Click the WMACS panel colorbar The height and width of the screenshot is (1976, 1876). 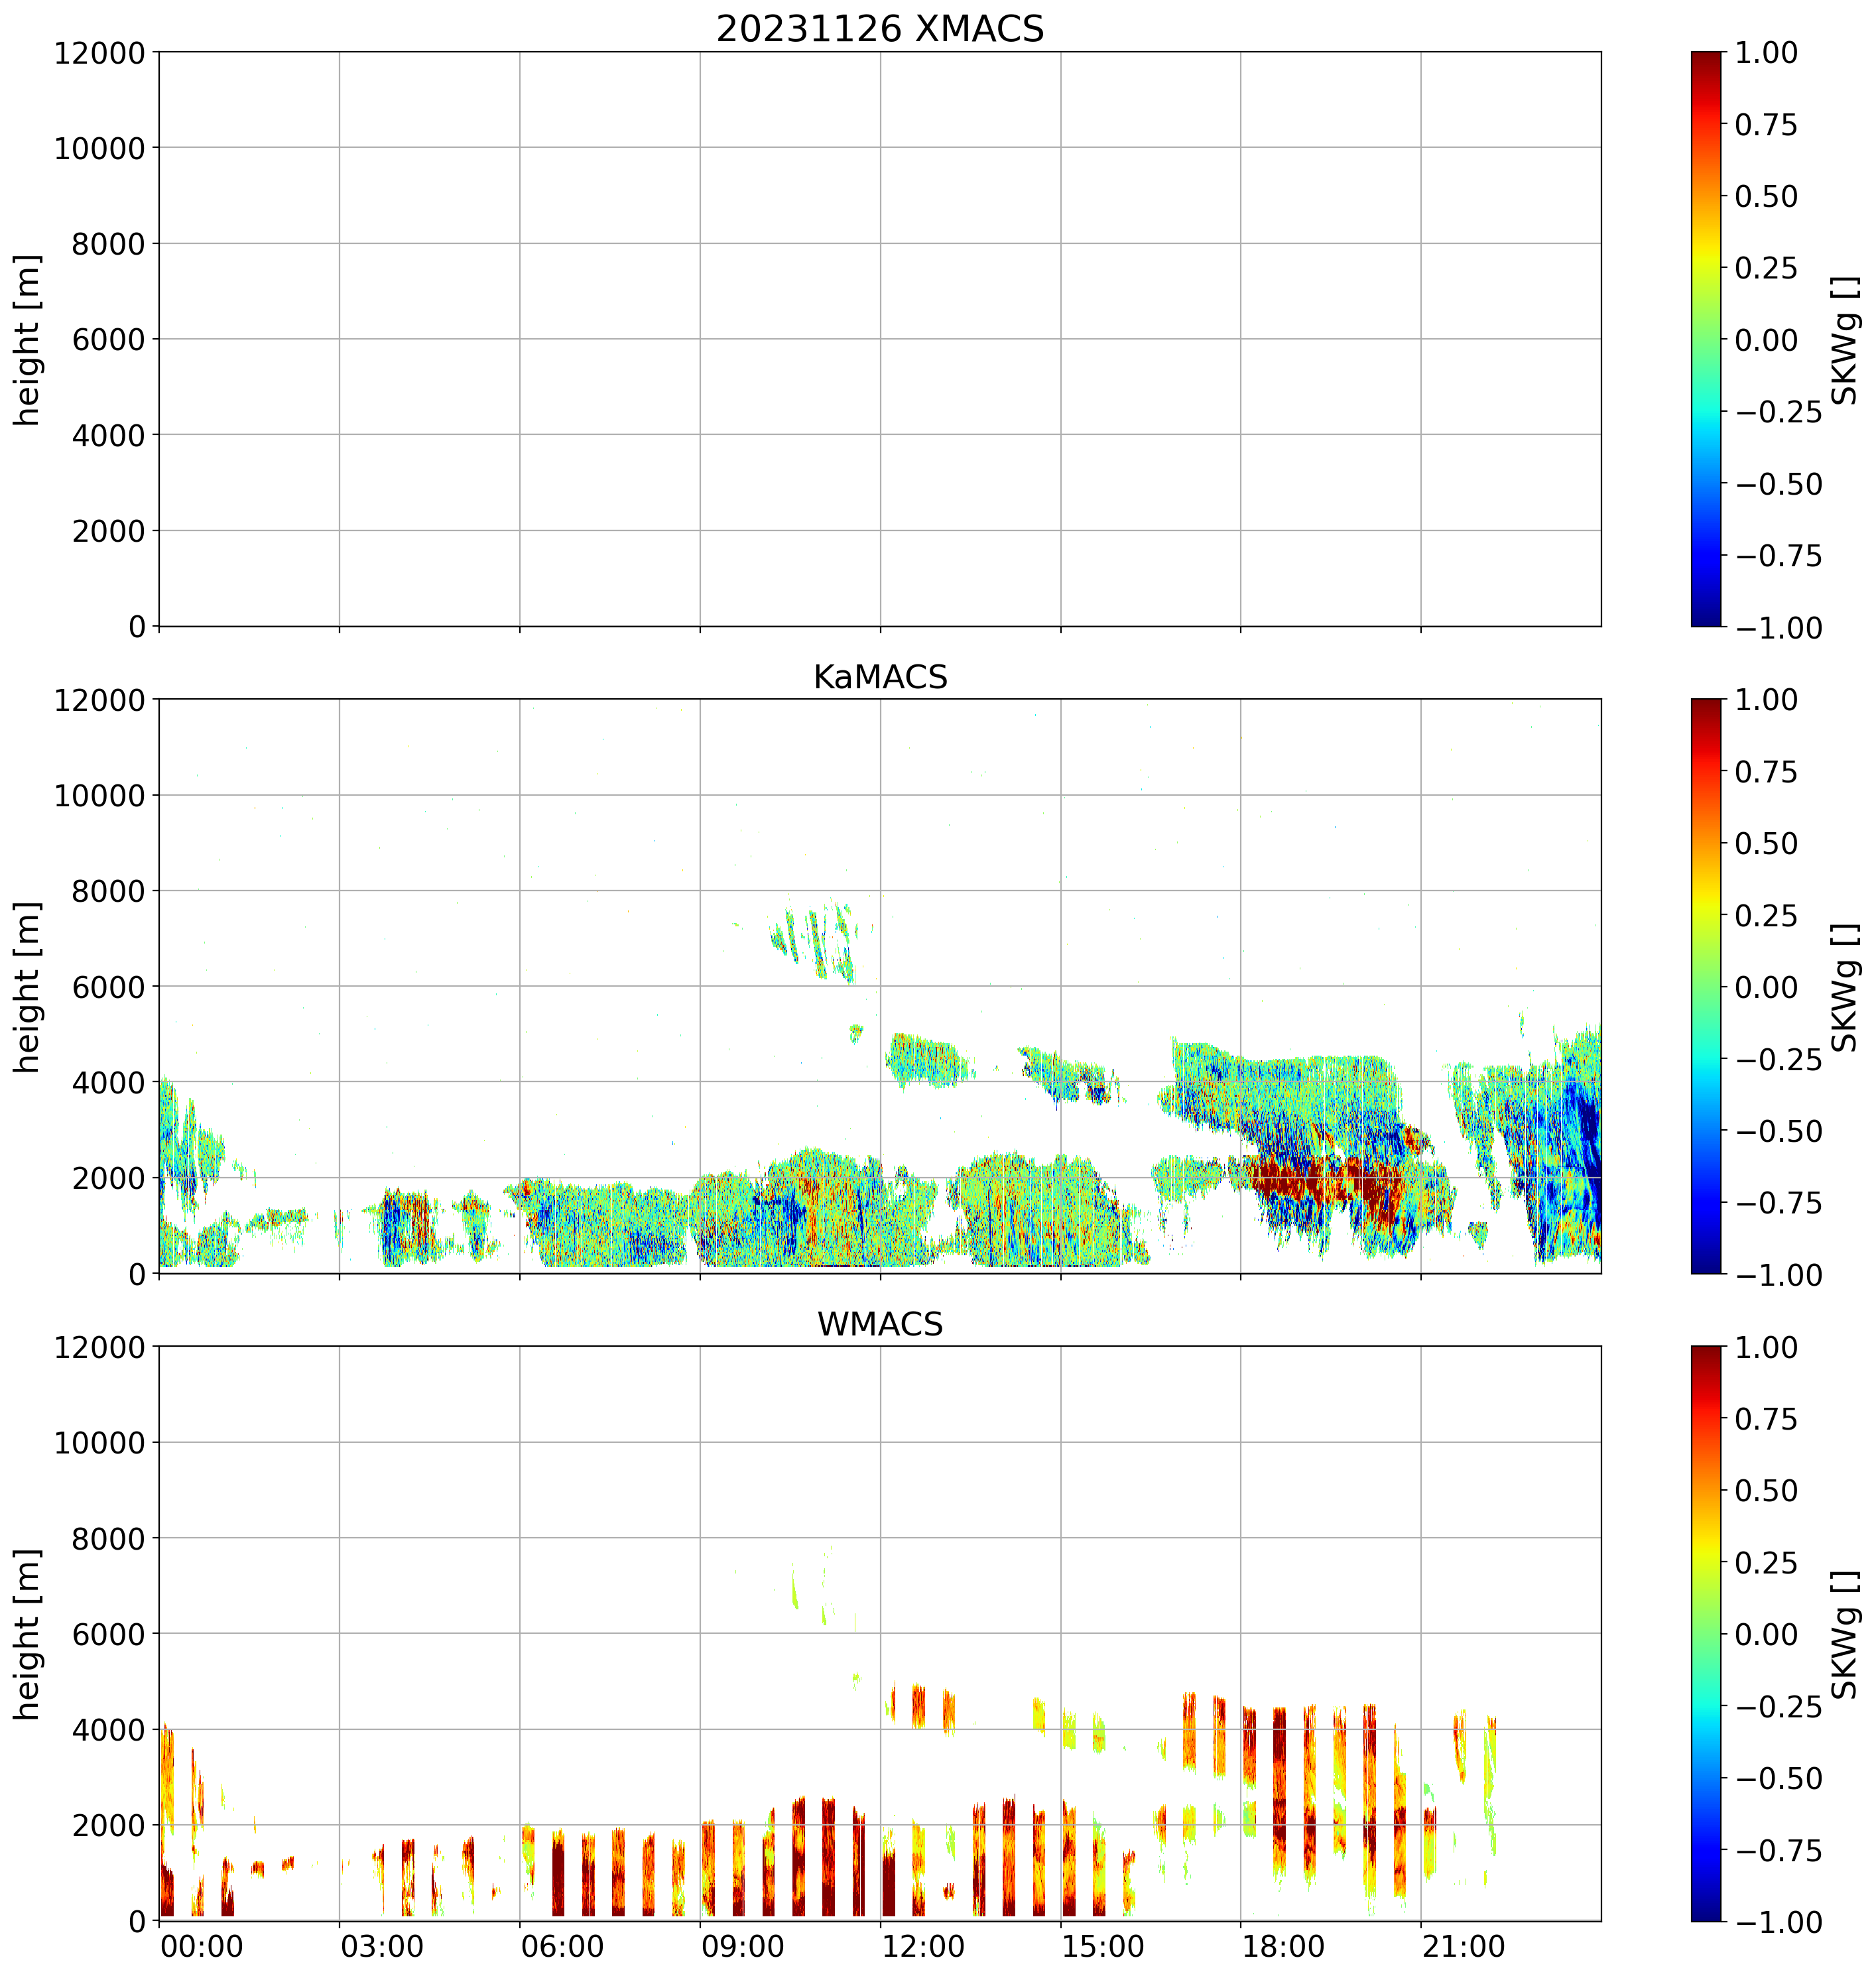[1706, 1633]
